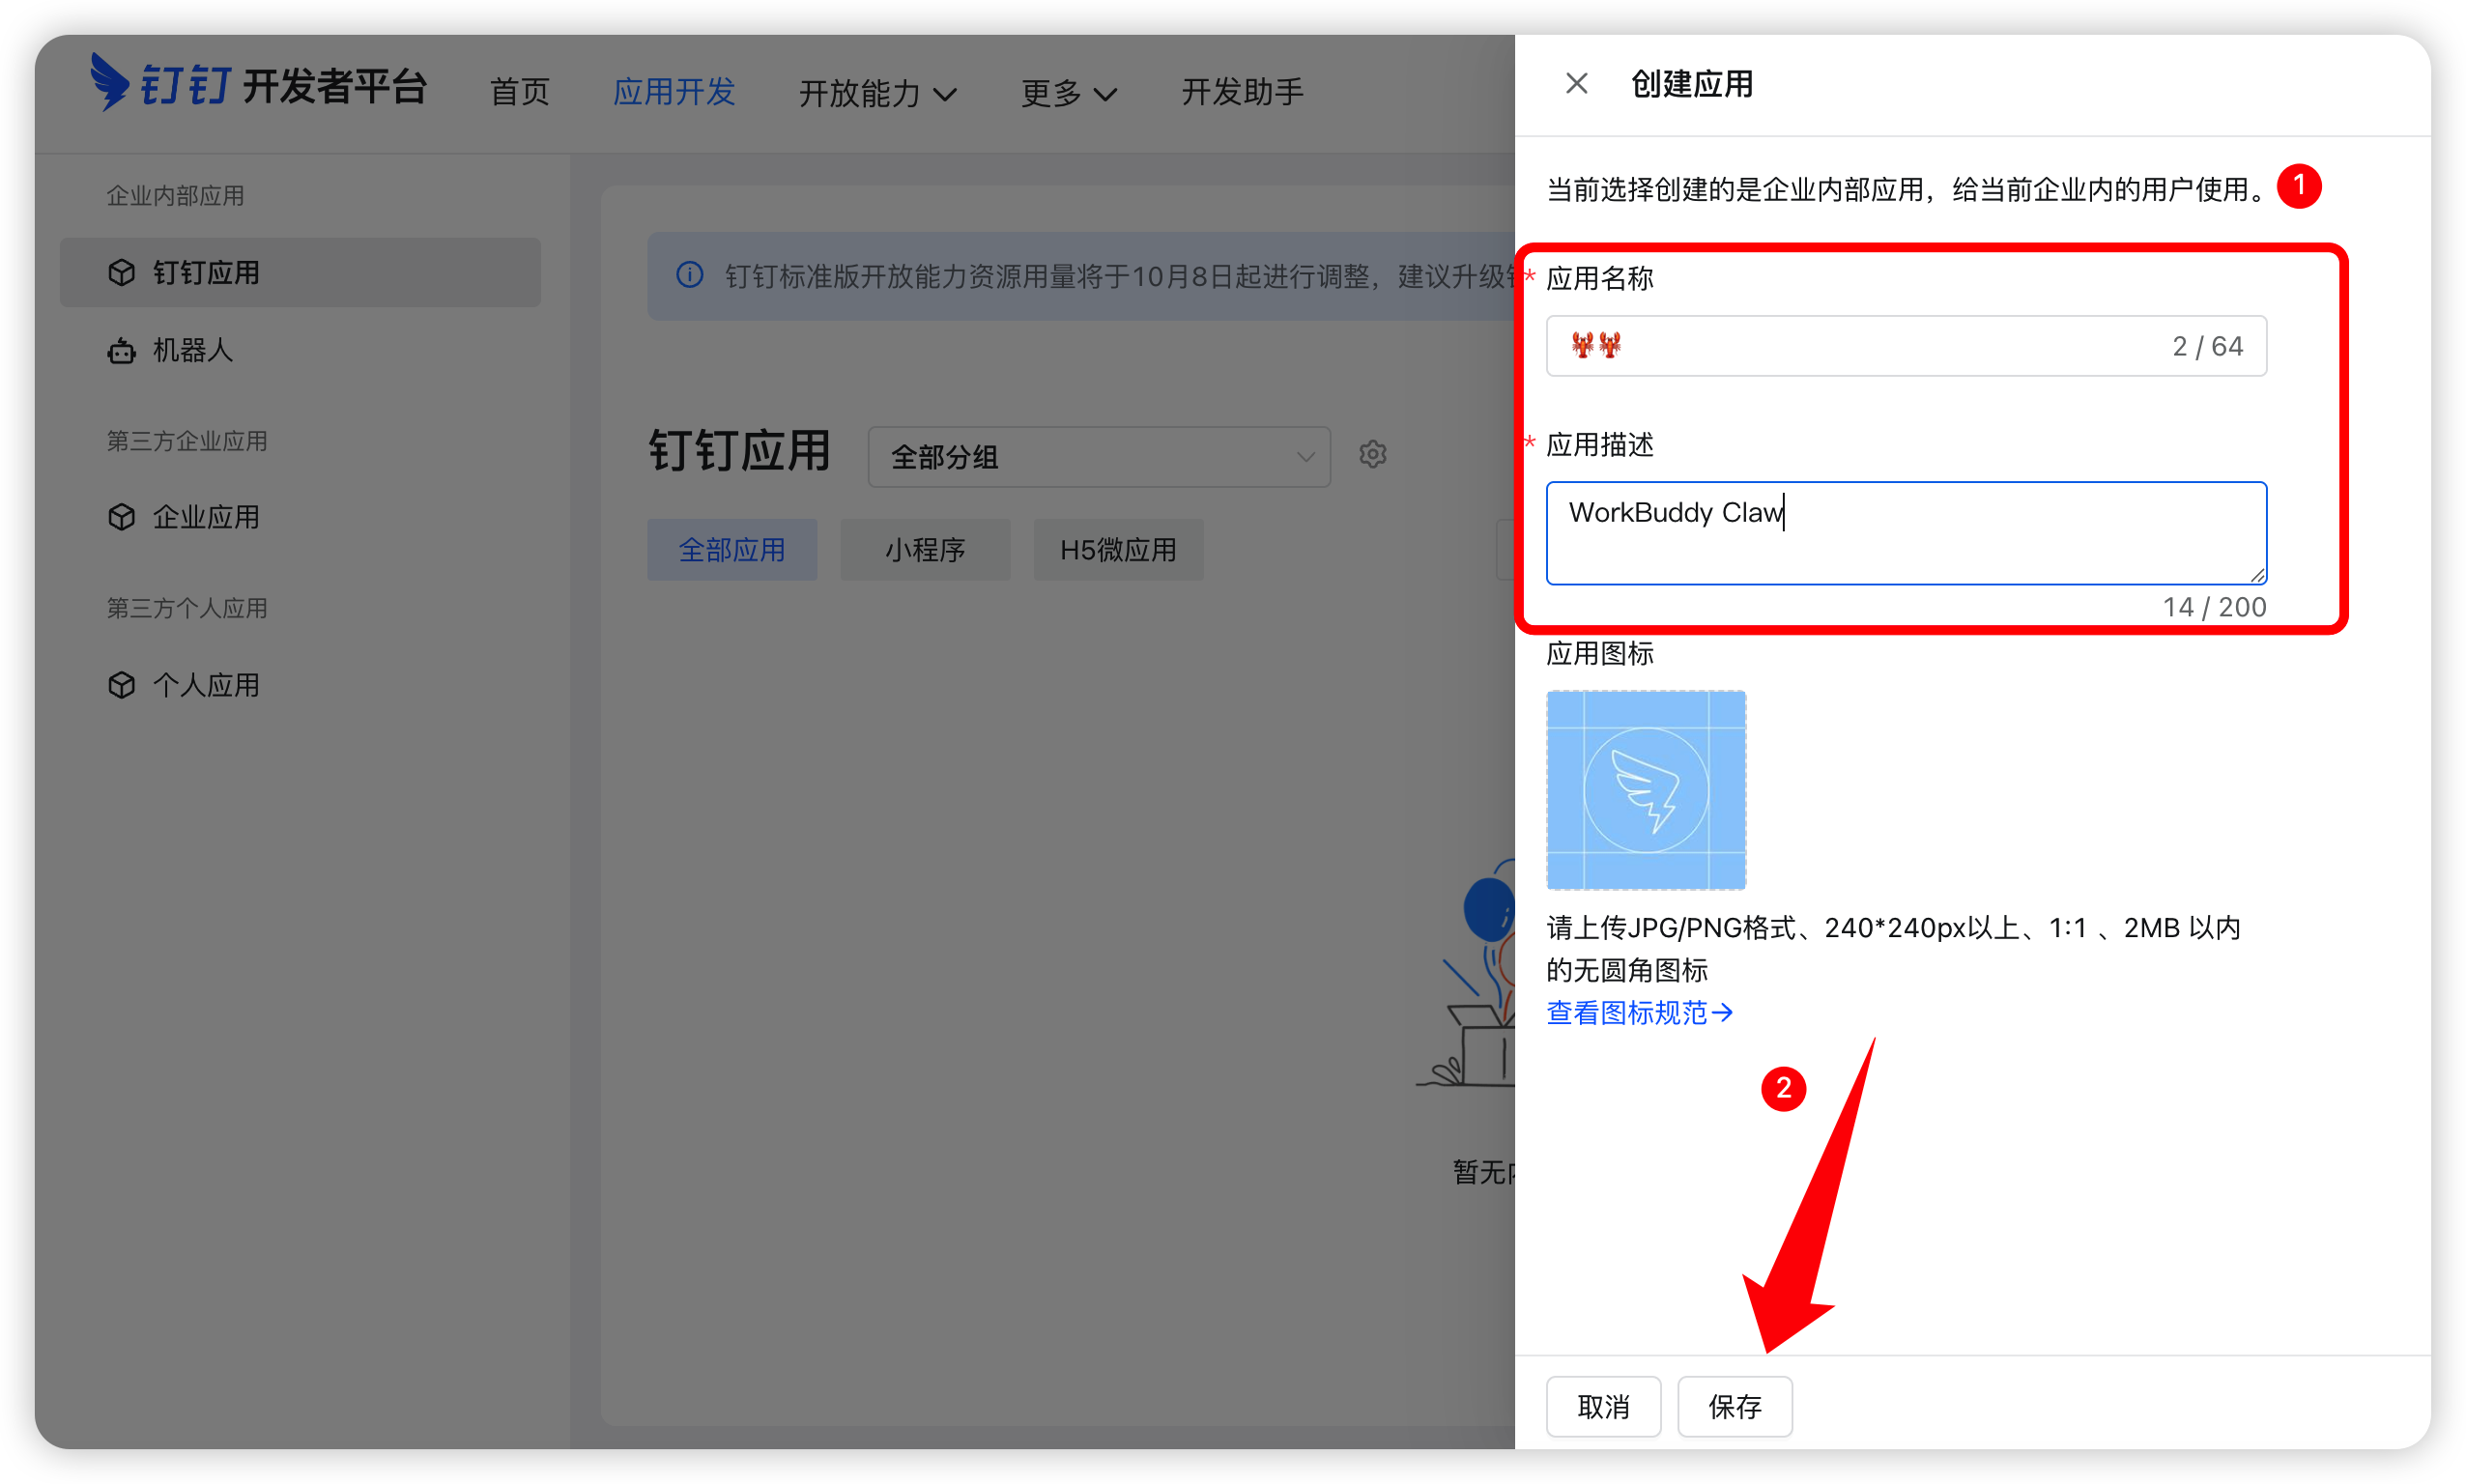The image size is (2466, 1484).
Task: Select the 个人应用 icon under 第三方个人应用
Action: click(121, 685)
